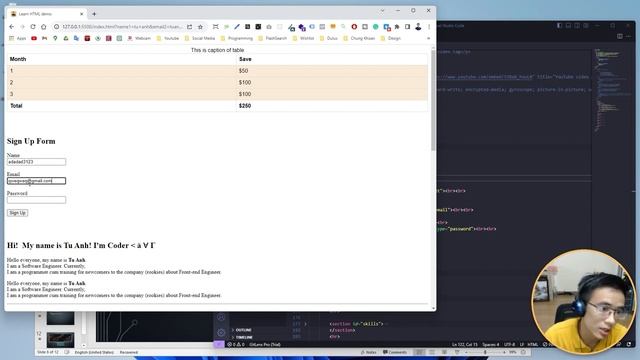The width and height of the screenshot is (640, 360).
Task: Click the HTML language mode status
Action: [x=533, y=344]
